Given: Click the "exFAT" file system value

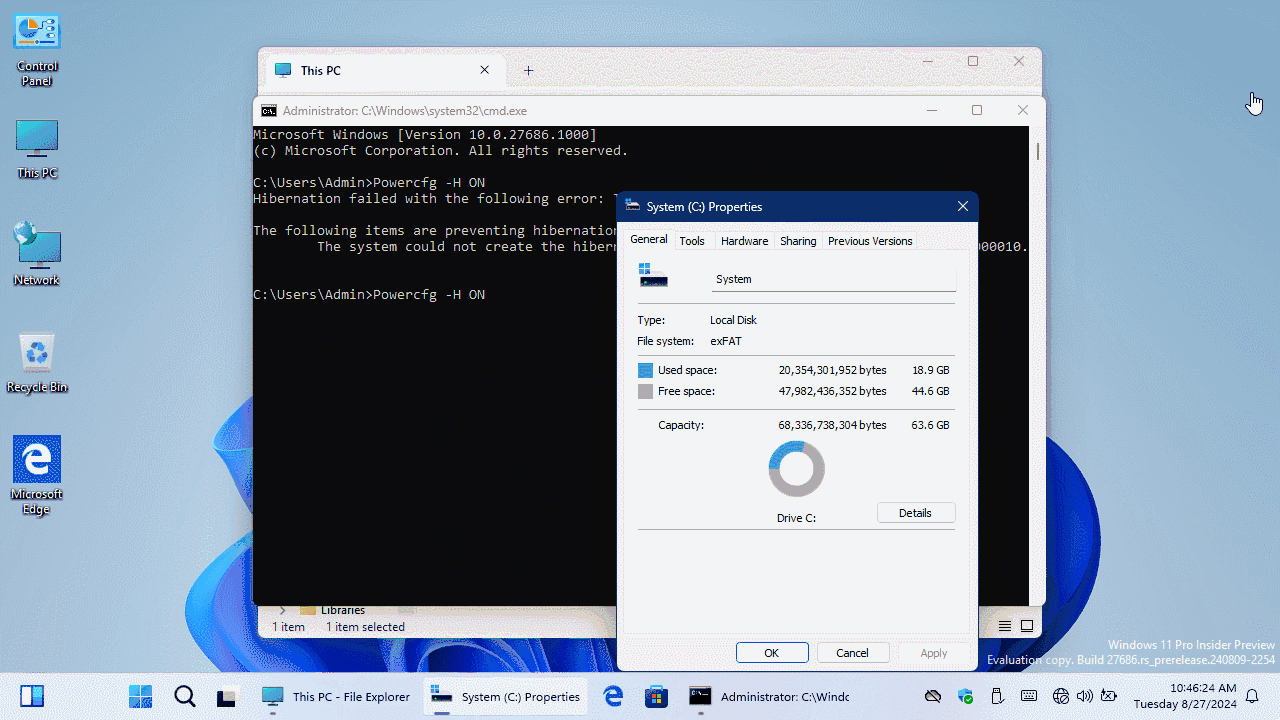Looking at the screenshot, I should click(x=726, y=342).
